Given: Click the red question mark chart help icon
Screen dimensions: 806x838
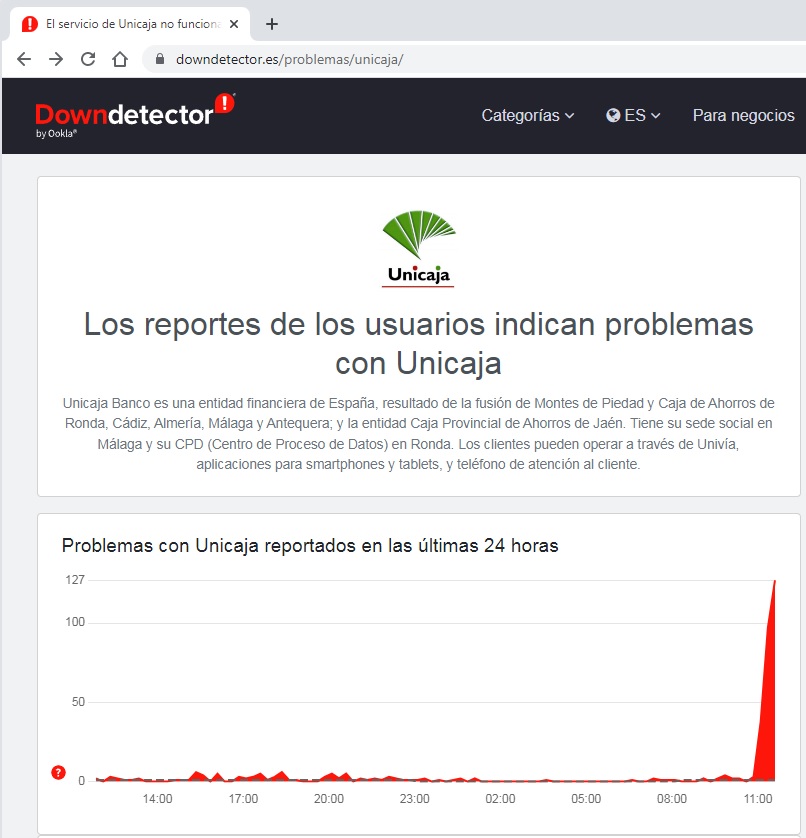Looking at the screenshot, I should pos(58,772).
